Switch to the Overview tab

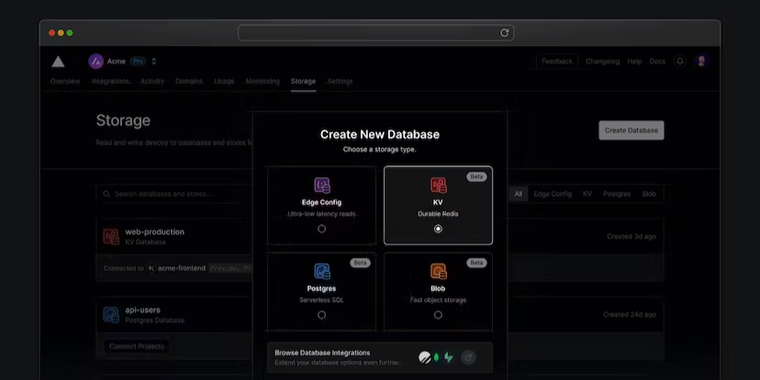(65, 81)
